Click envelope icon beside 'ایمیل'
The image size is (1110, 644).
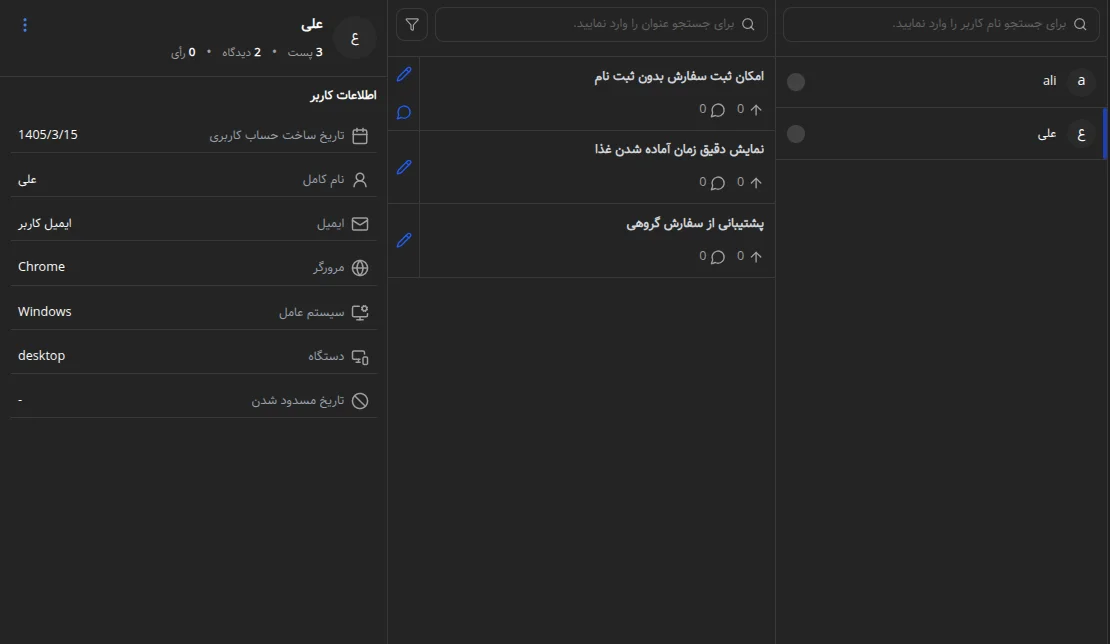click(360, 224)
